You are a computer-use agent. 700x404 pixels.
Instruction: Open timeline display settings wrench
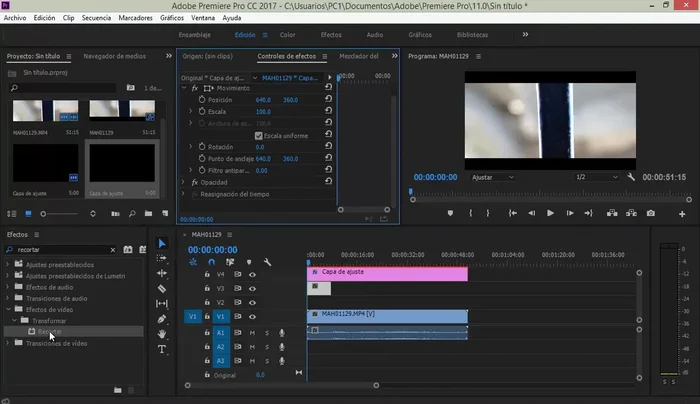point(268,262)
